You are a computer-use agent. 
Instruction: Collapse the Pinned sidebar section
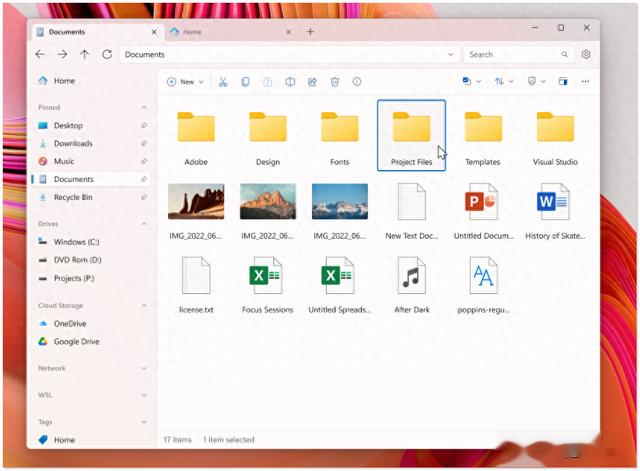tap(144, 107)
